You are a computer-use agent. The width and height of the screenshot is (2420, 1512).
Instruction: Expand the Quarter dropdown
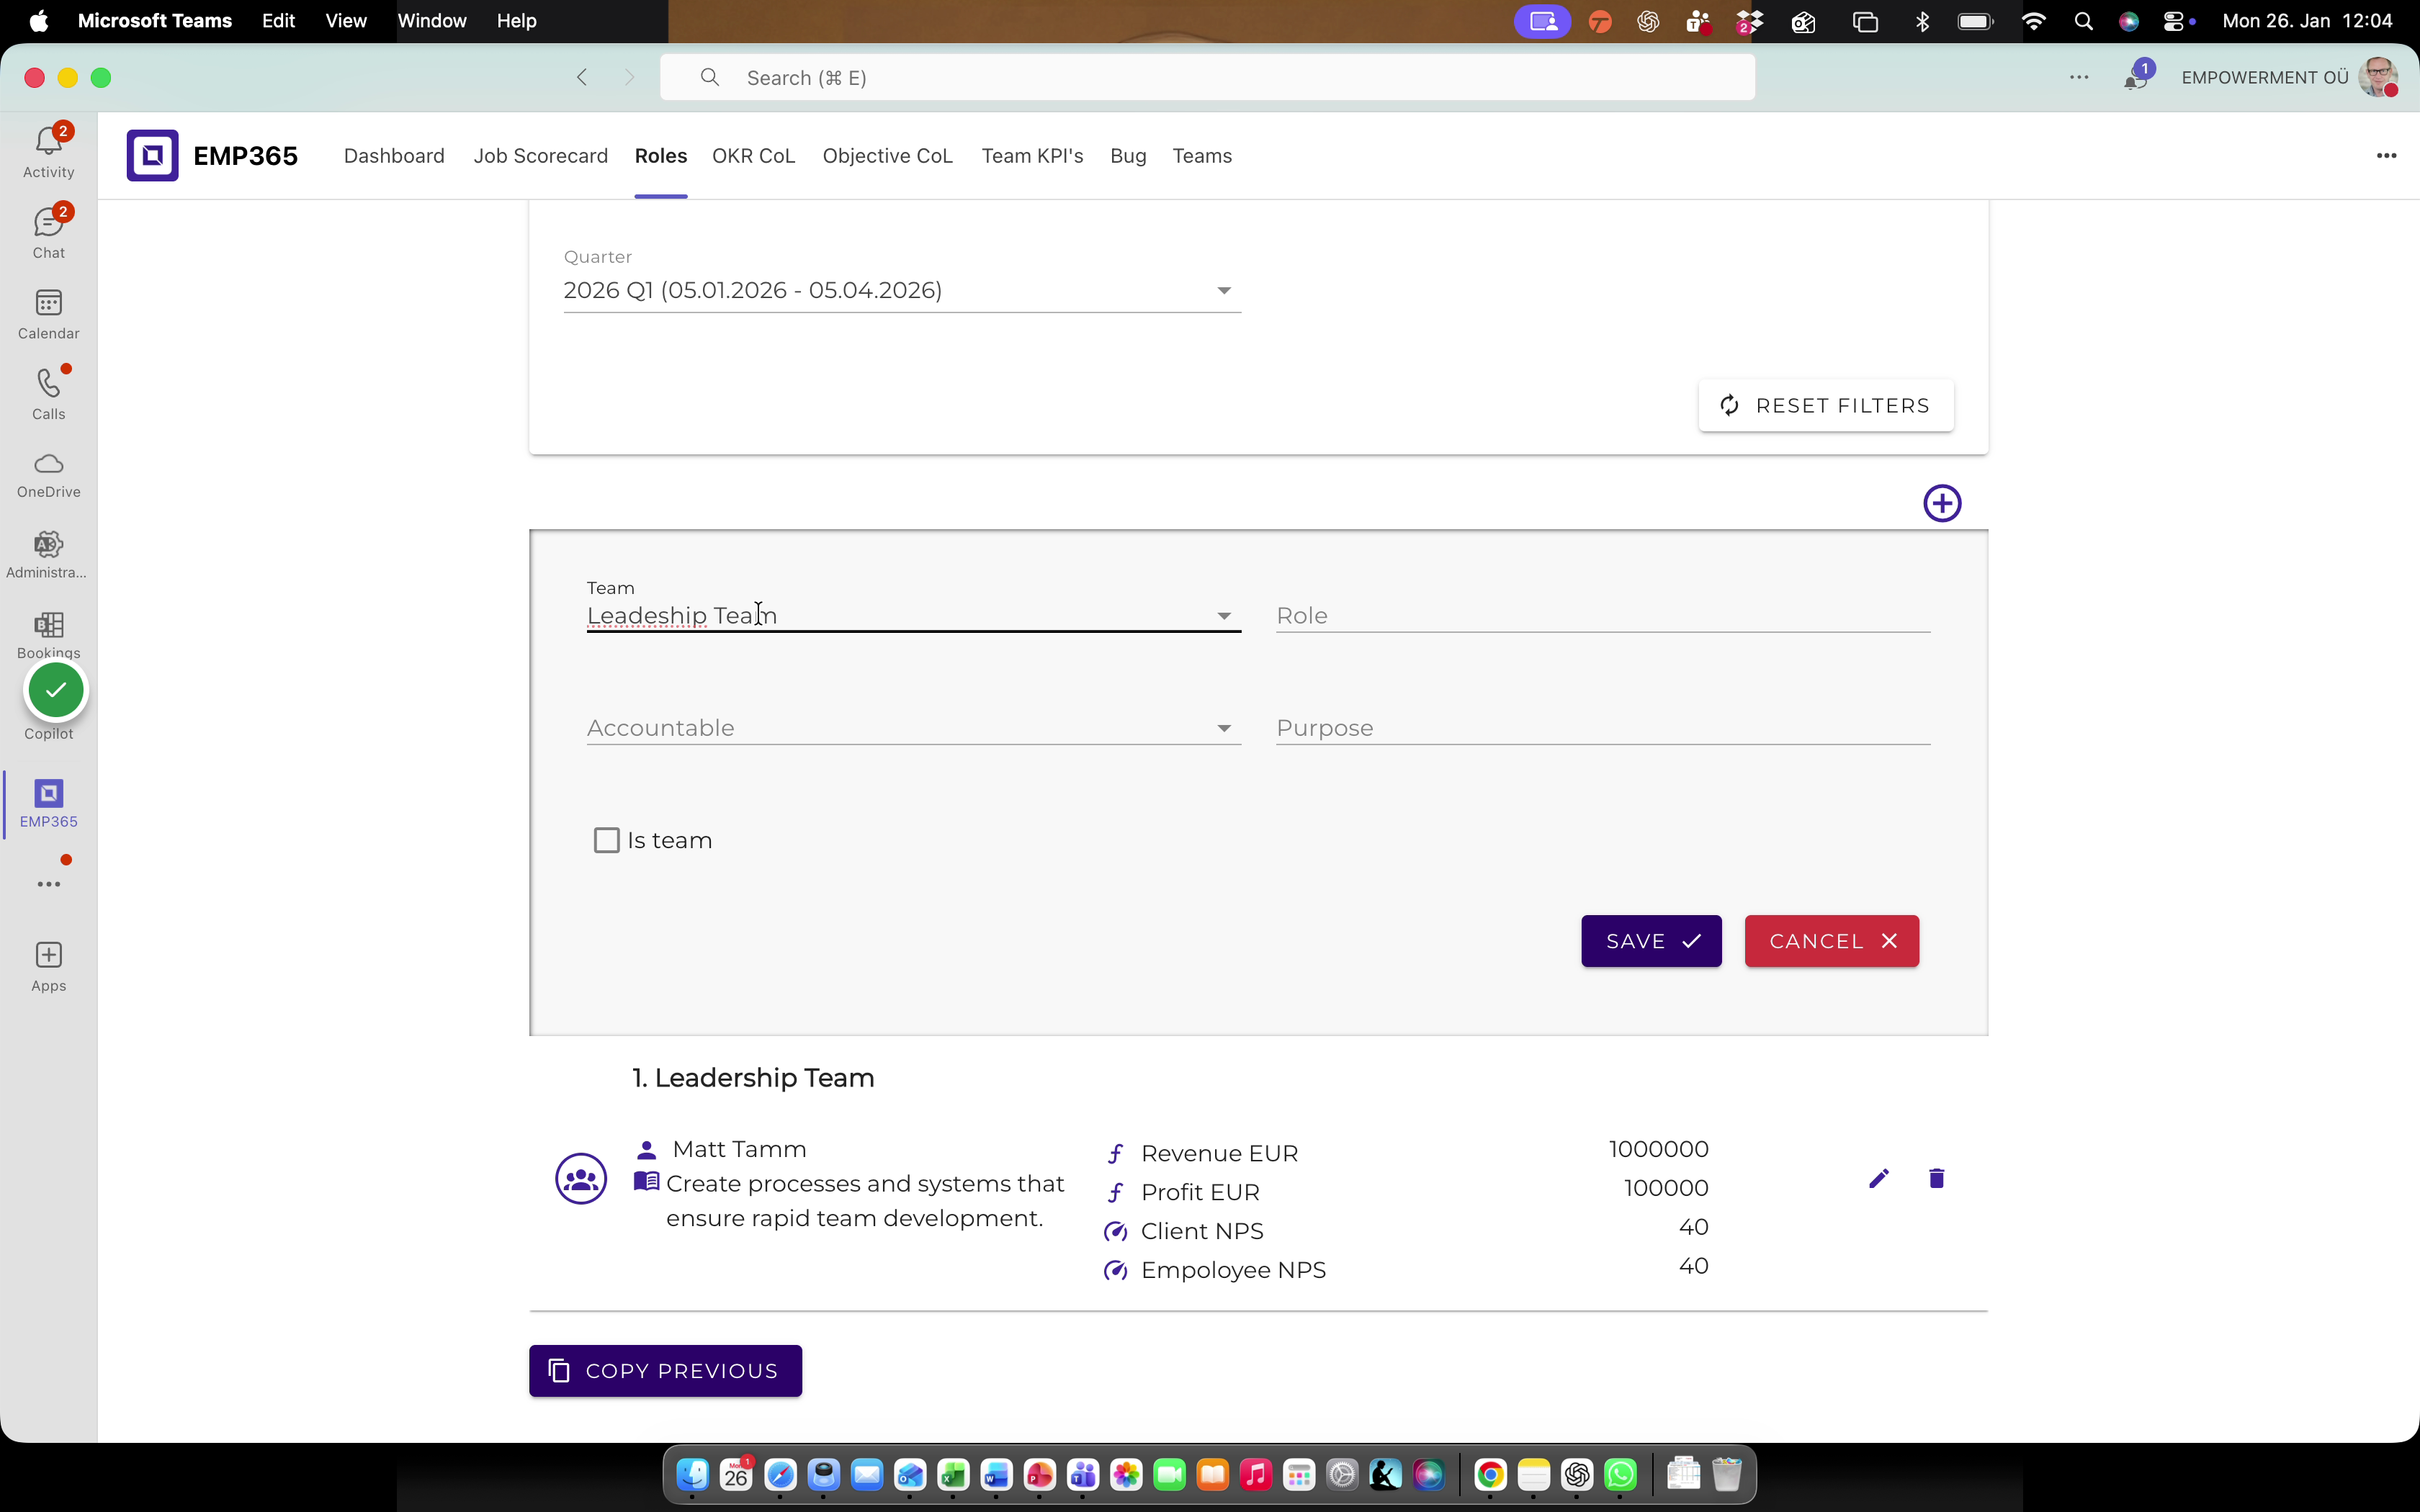[x=902, y=290]
